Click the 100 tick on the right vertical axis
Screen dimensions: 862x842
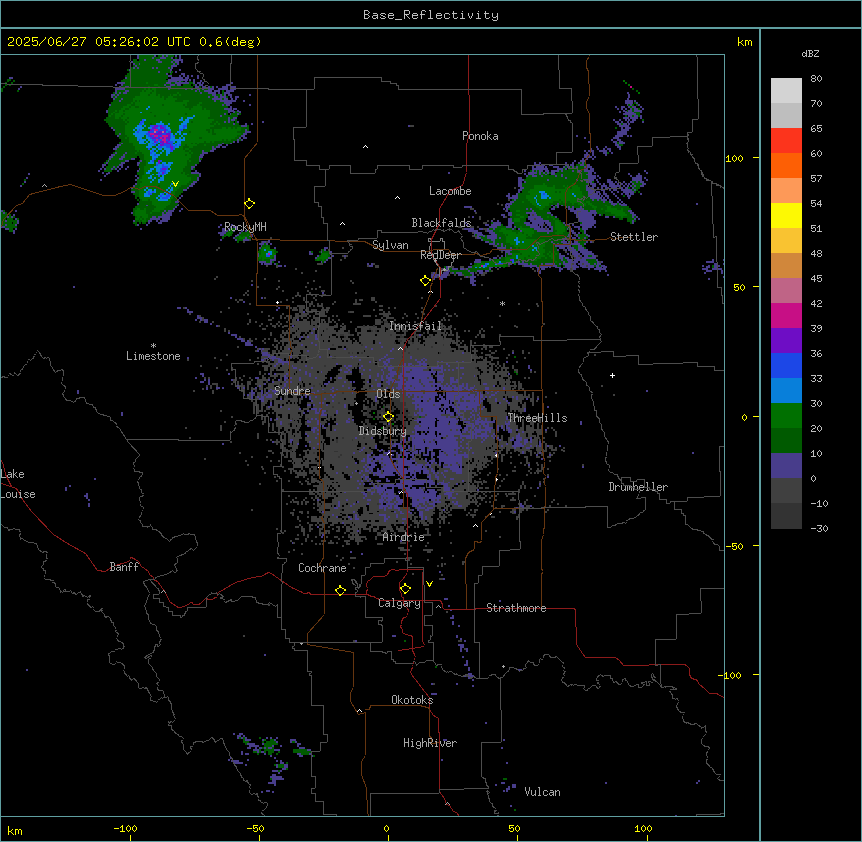tap(734, 159)
